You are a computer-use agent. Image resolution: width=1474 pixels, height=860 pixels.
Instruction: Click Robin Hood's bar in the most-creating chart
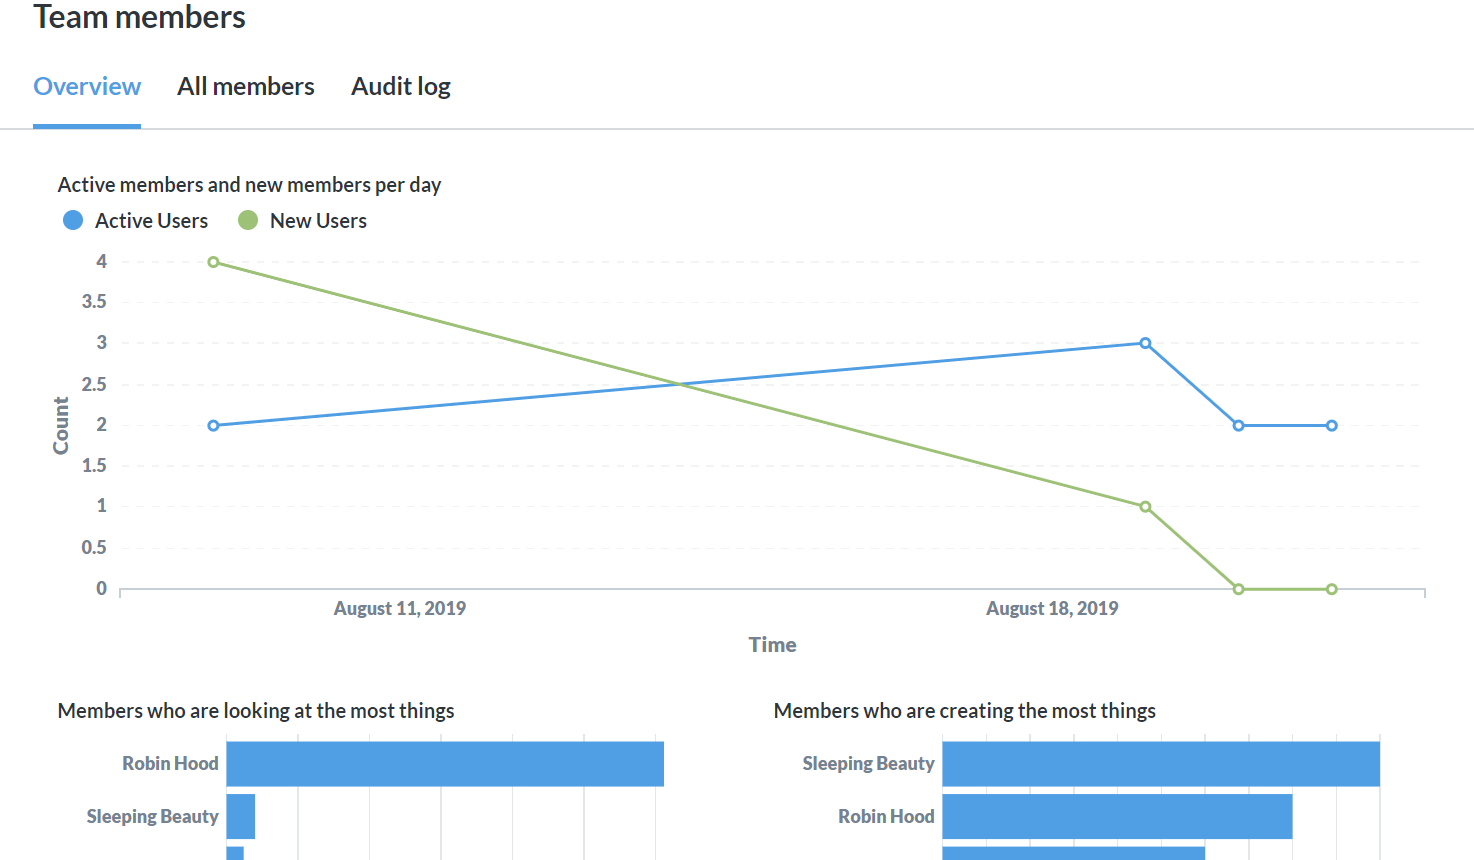pos(1117,816)
